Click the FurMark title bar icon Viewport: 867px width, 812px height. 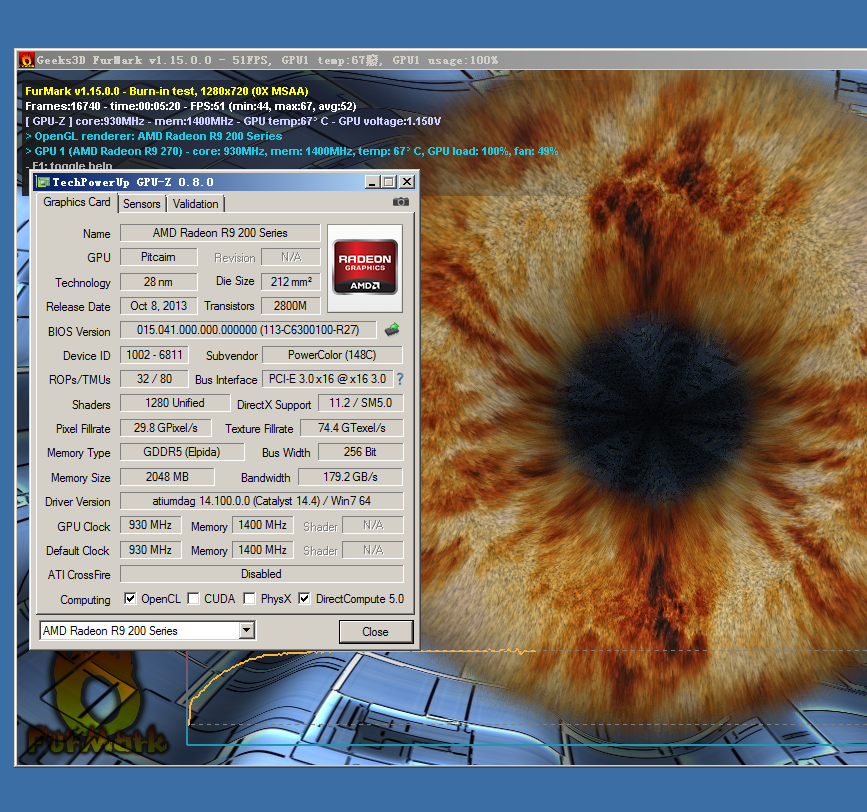[x=27, y=60]
